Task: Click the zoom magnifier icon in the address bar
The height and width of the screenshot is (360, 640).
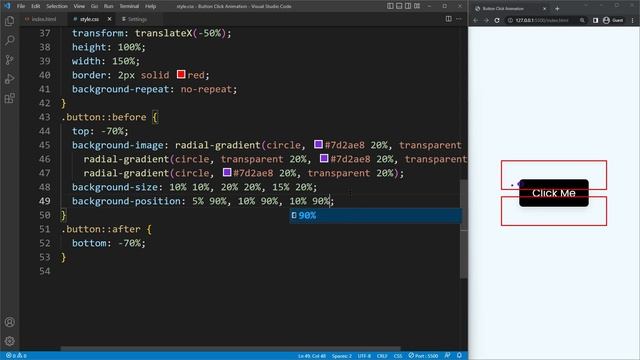Action: [x=582, y=20]
